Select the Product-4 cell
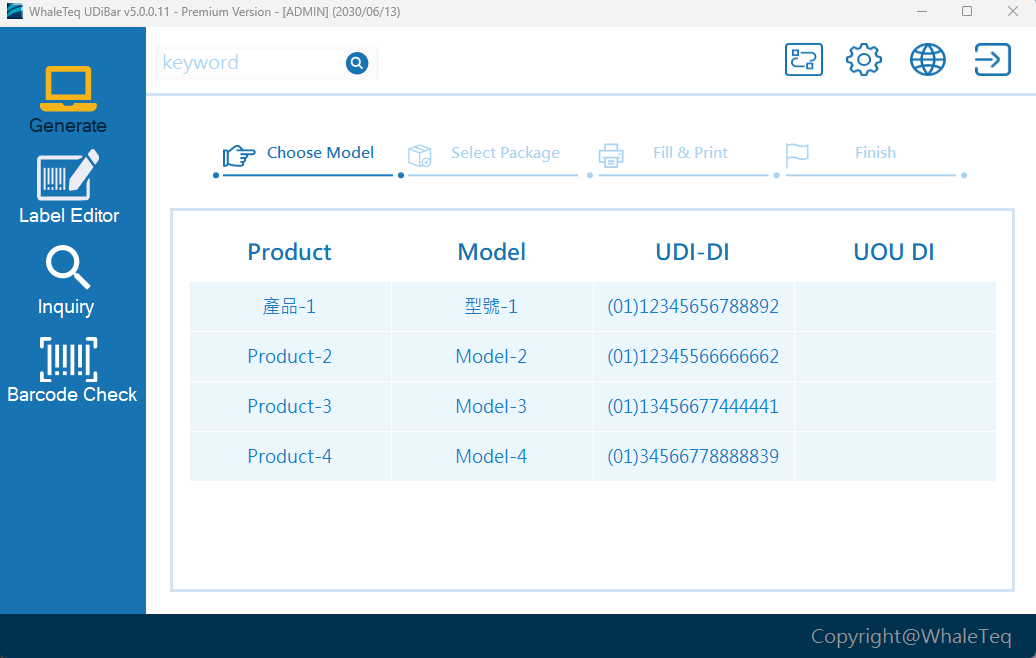 tap(290, 457)
